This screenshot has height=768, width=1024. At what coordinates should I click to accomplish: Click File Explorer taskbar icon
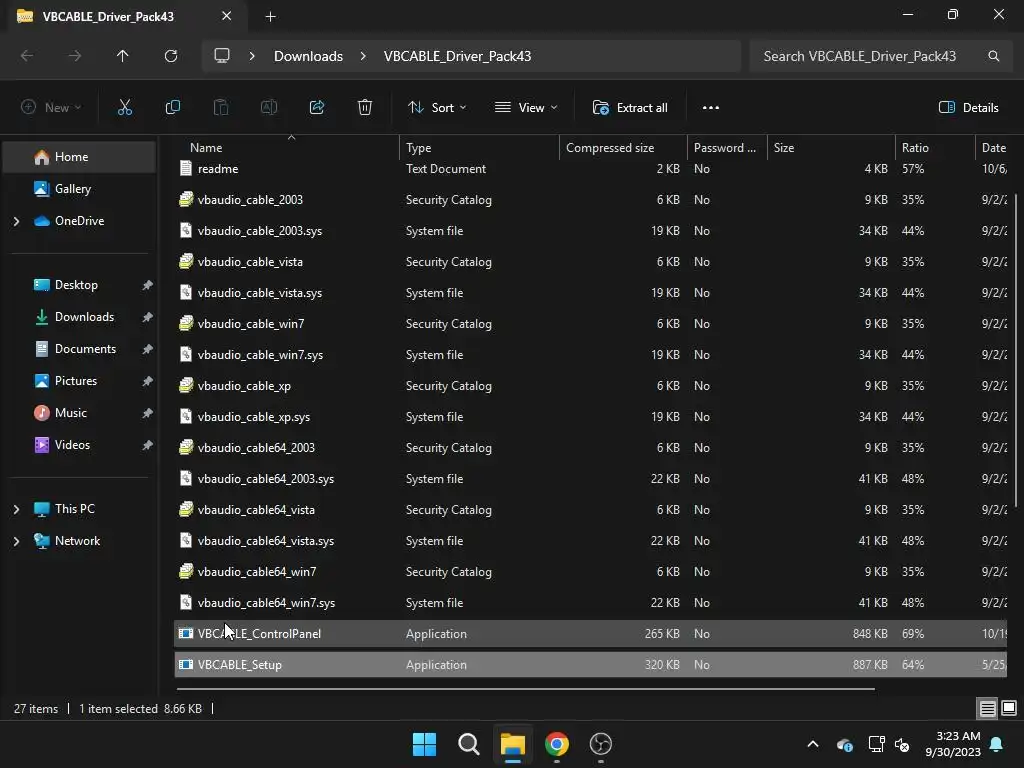pyautogui.click(x=513, y=744)
